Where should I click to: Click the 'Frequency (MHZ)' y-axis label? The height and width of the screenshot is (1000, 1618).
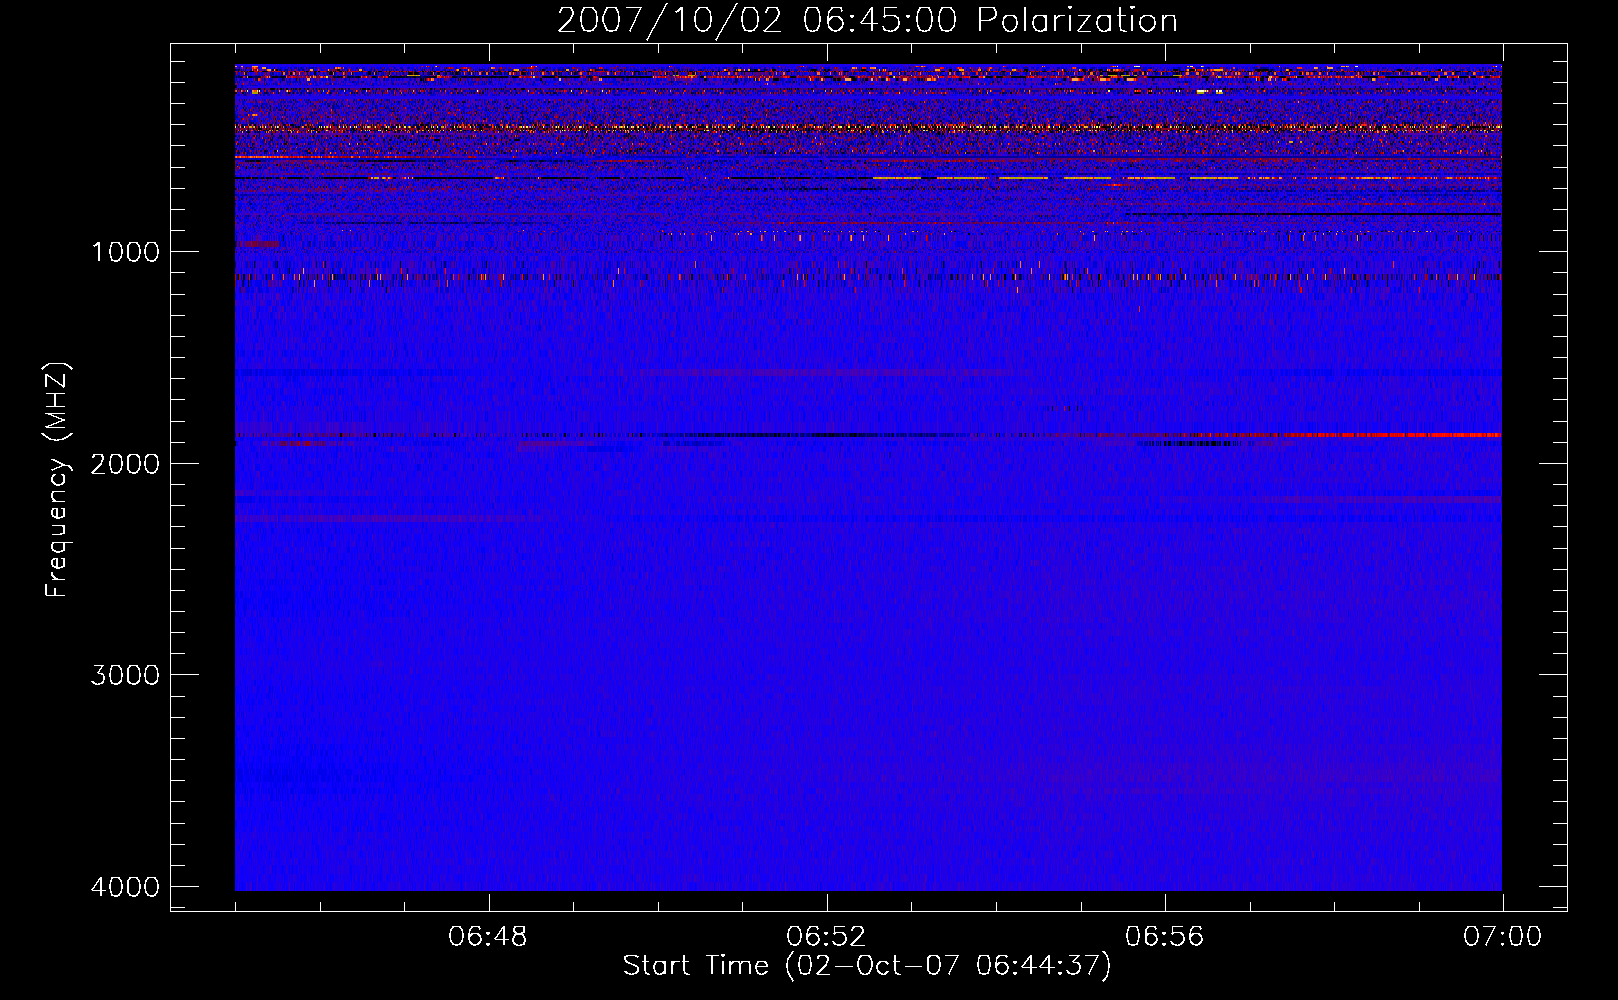pos(57,480)
